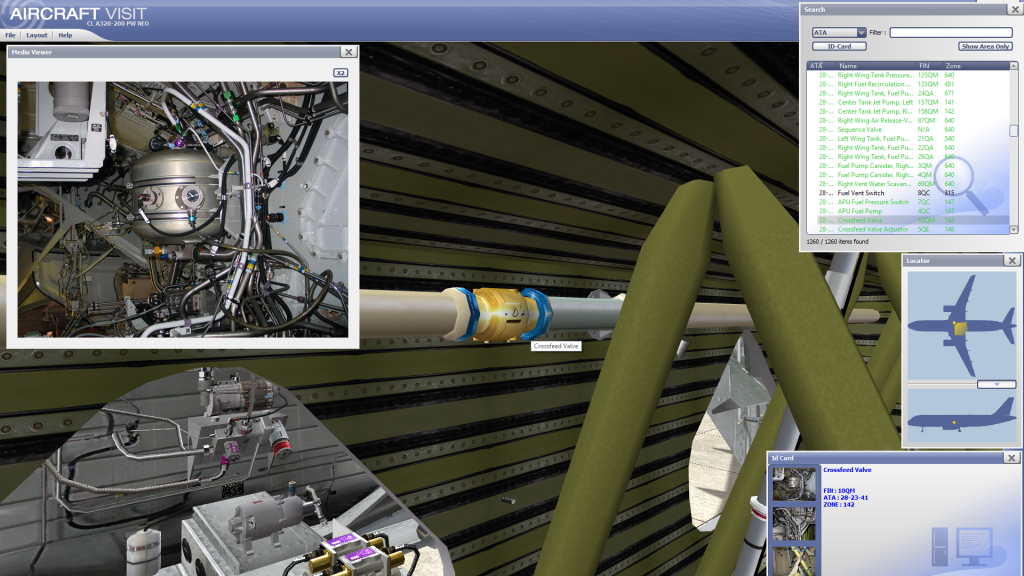Open the Layout menu
This screenshot has height=576, width=1024.
(x=37, y=35)
